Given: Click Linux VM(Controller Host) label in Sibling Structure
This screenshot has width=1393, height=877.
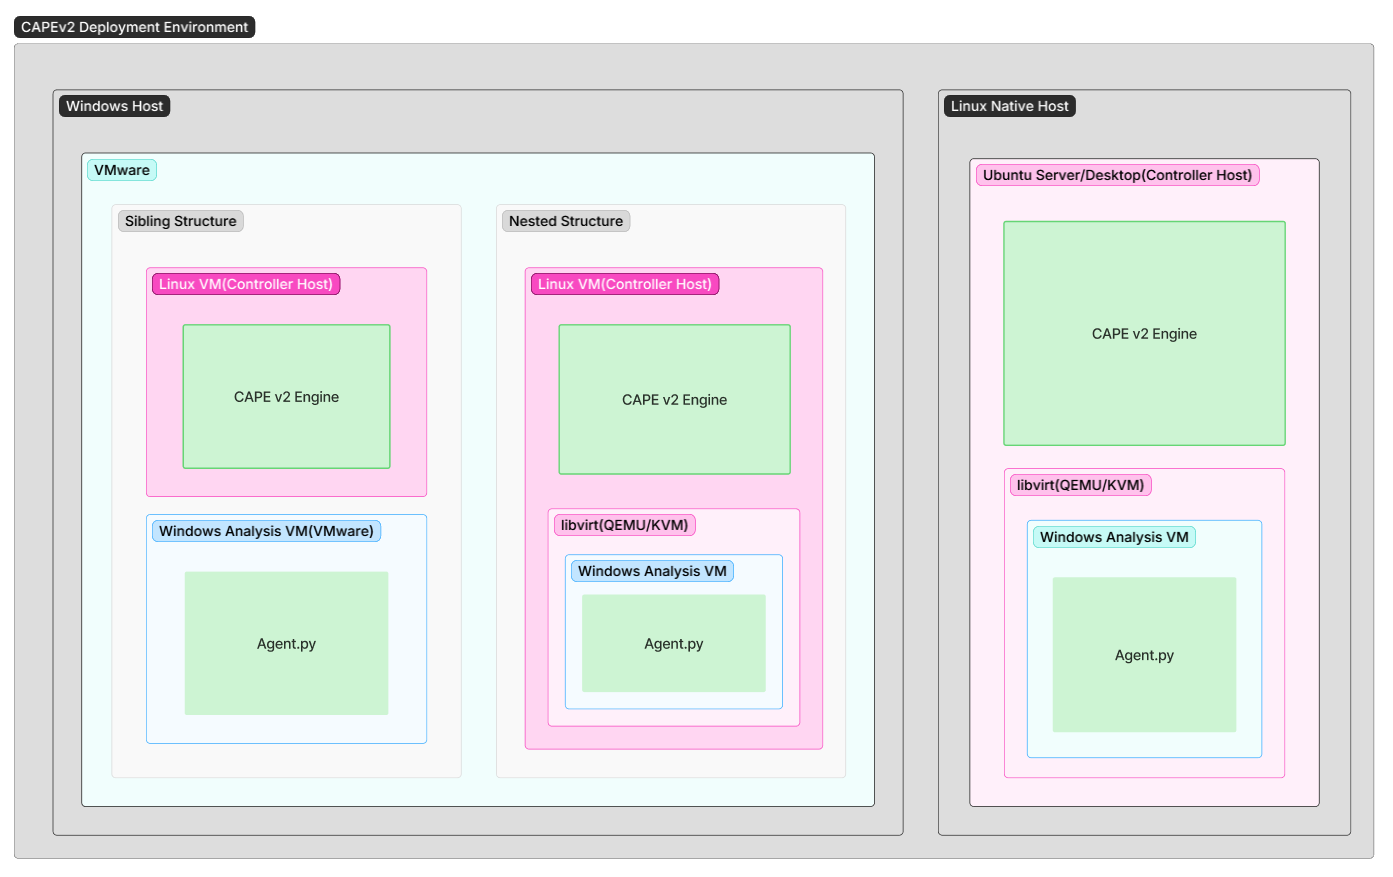Looking at the screenshot, I should point(245,284).
